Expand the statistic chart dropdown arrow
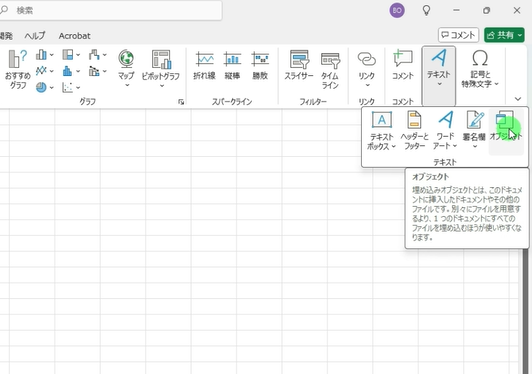This screenshot has width=532, height=374. 78,71
